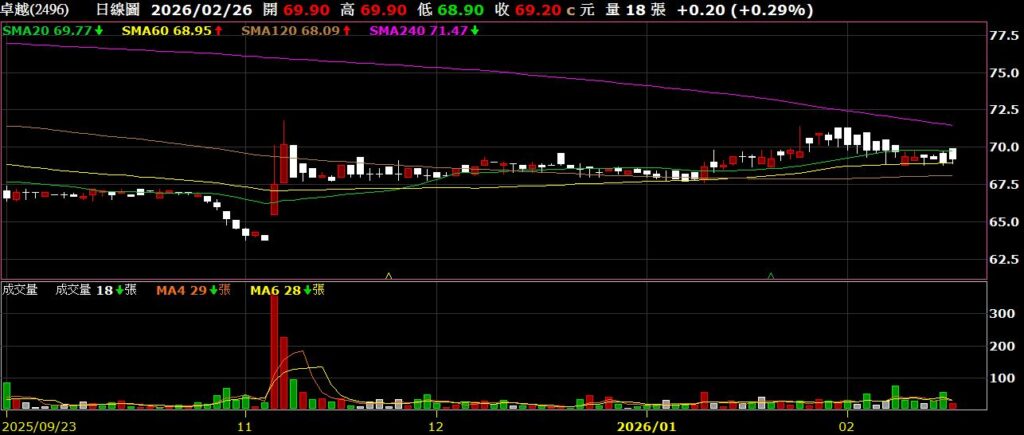This screenshot has width=1024, height=435.
Task: Select the magenta SMA240 71.47 label
Action: coord(418,32)
